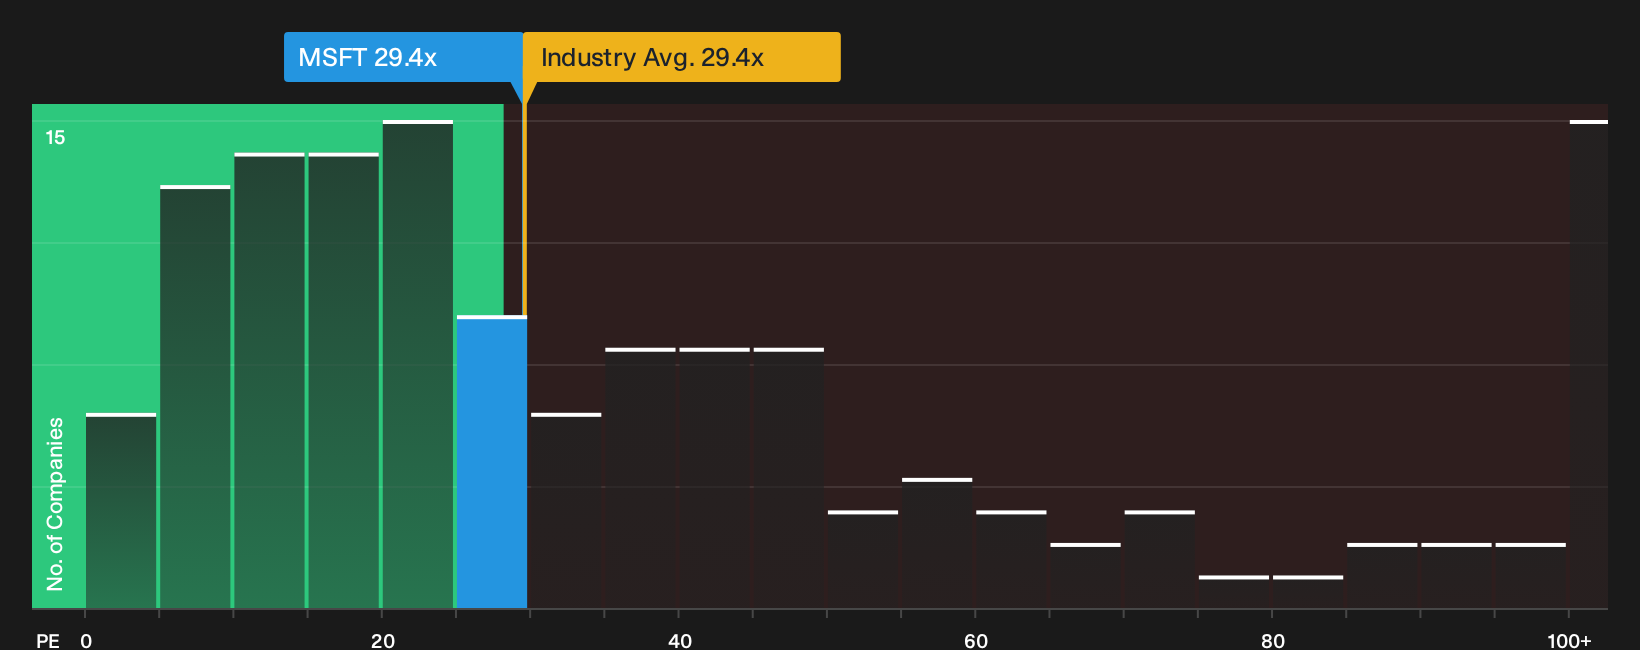
Task: Select the 100+ PE histogram bar
Action: coord(1589,364)
